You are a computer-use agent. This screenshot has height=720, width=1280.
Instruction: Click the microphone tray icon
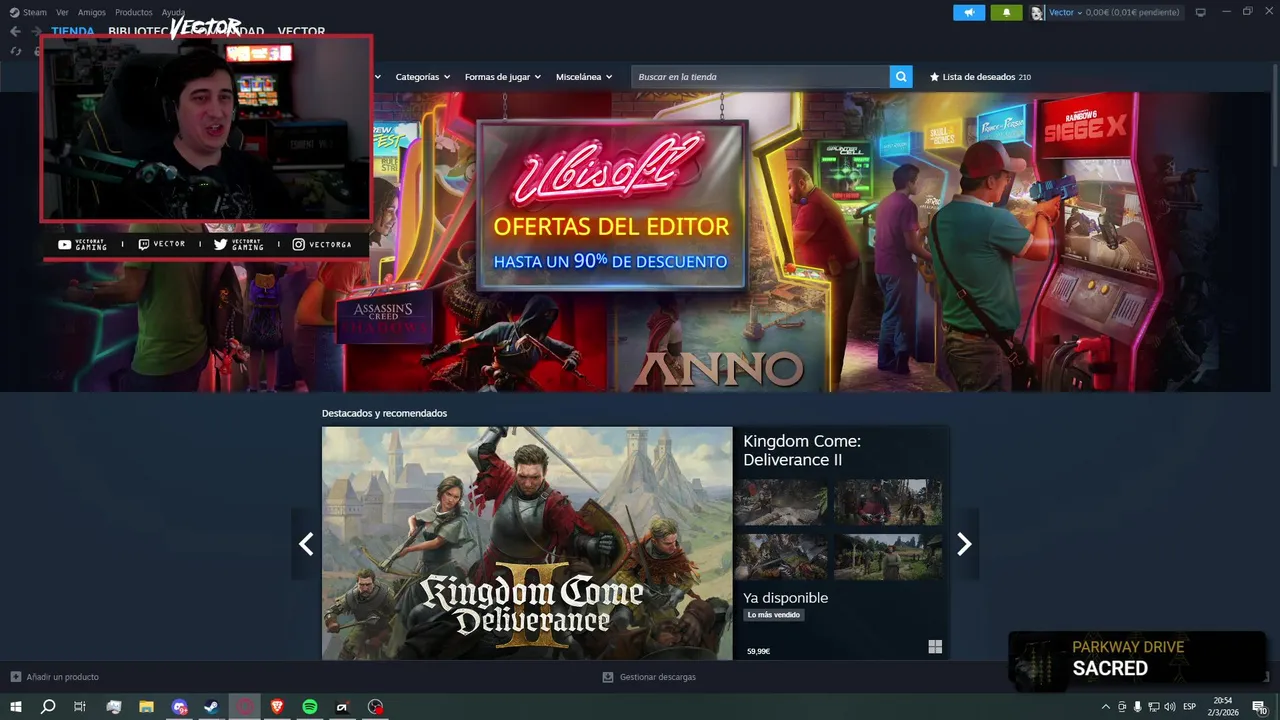[x=1137, y=707]
